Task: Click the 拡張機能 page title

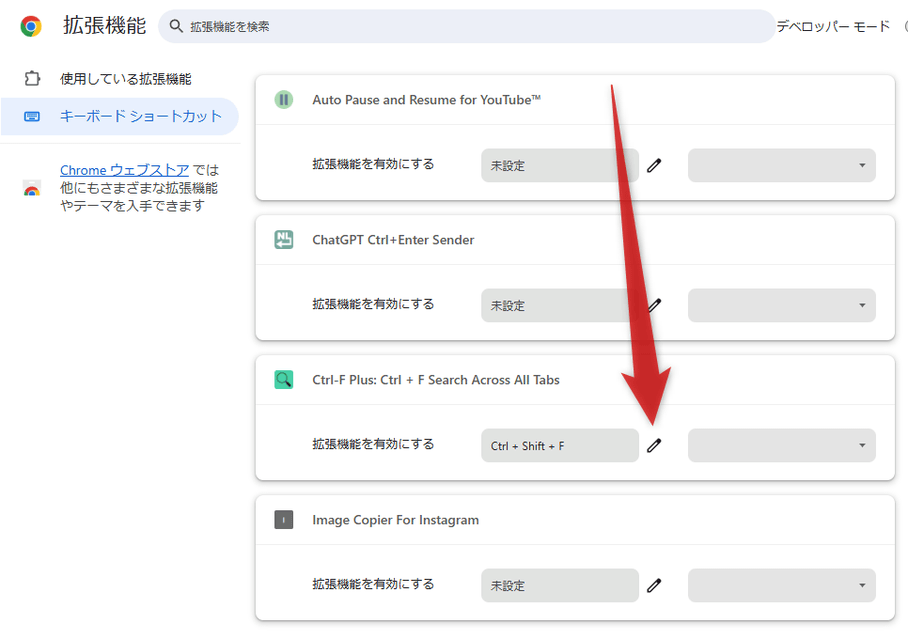Action: click(x=105, y=26)
